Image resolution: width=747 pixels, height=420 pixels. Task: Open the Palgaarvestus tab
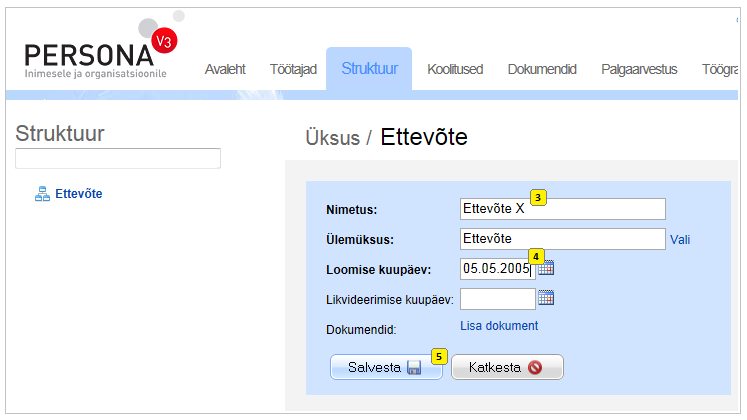[639, 69]
